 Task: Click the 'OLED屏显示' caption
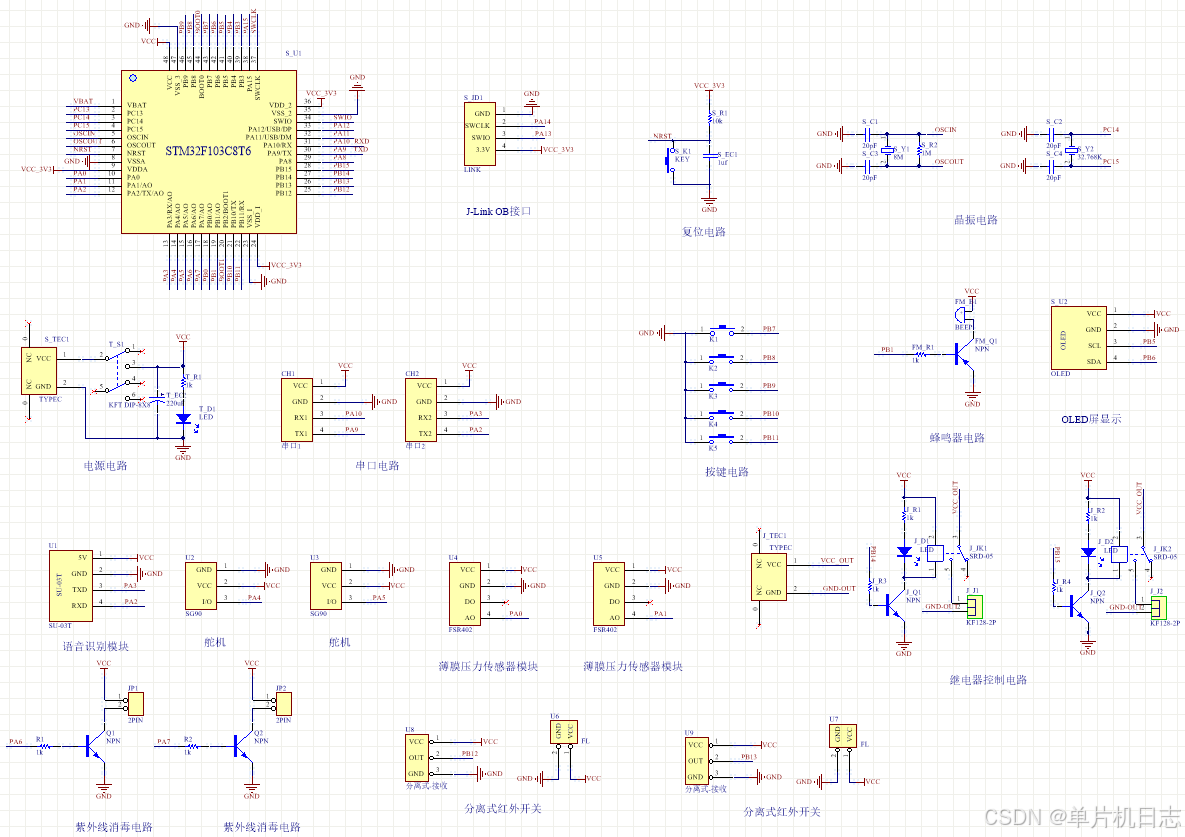tap(1091, 419)
